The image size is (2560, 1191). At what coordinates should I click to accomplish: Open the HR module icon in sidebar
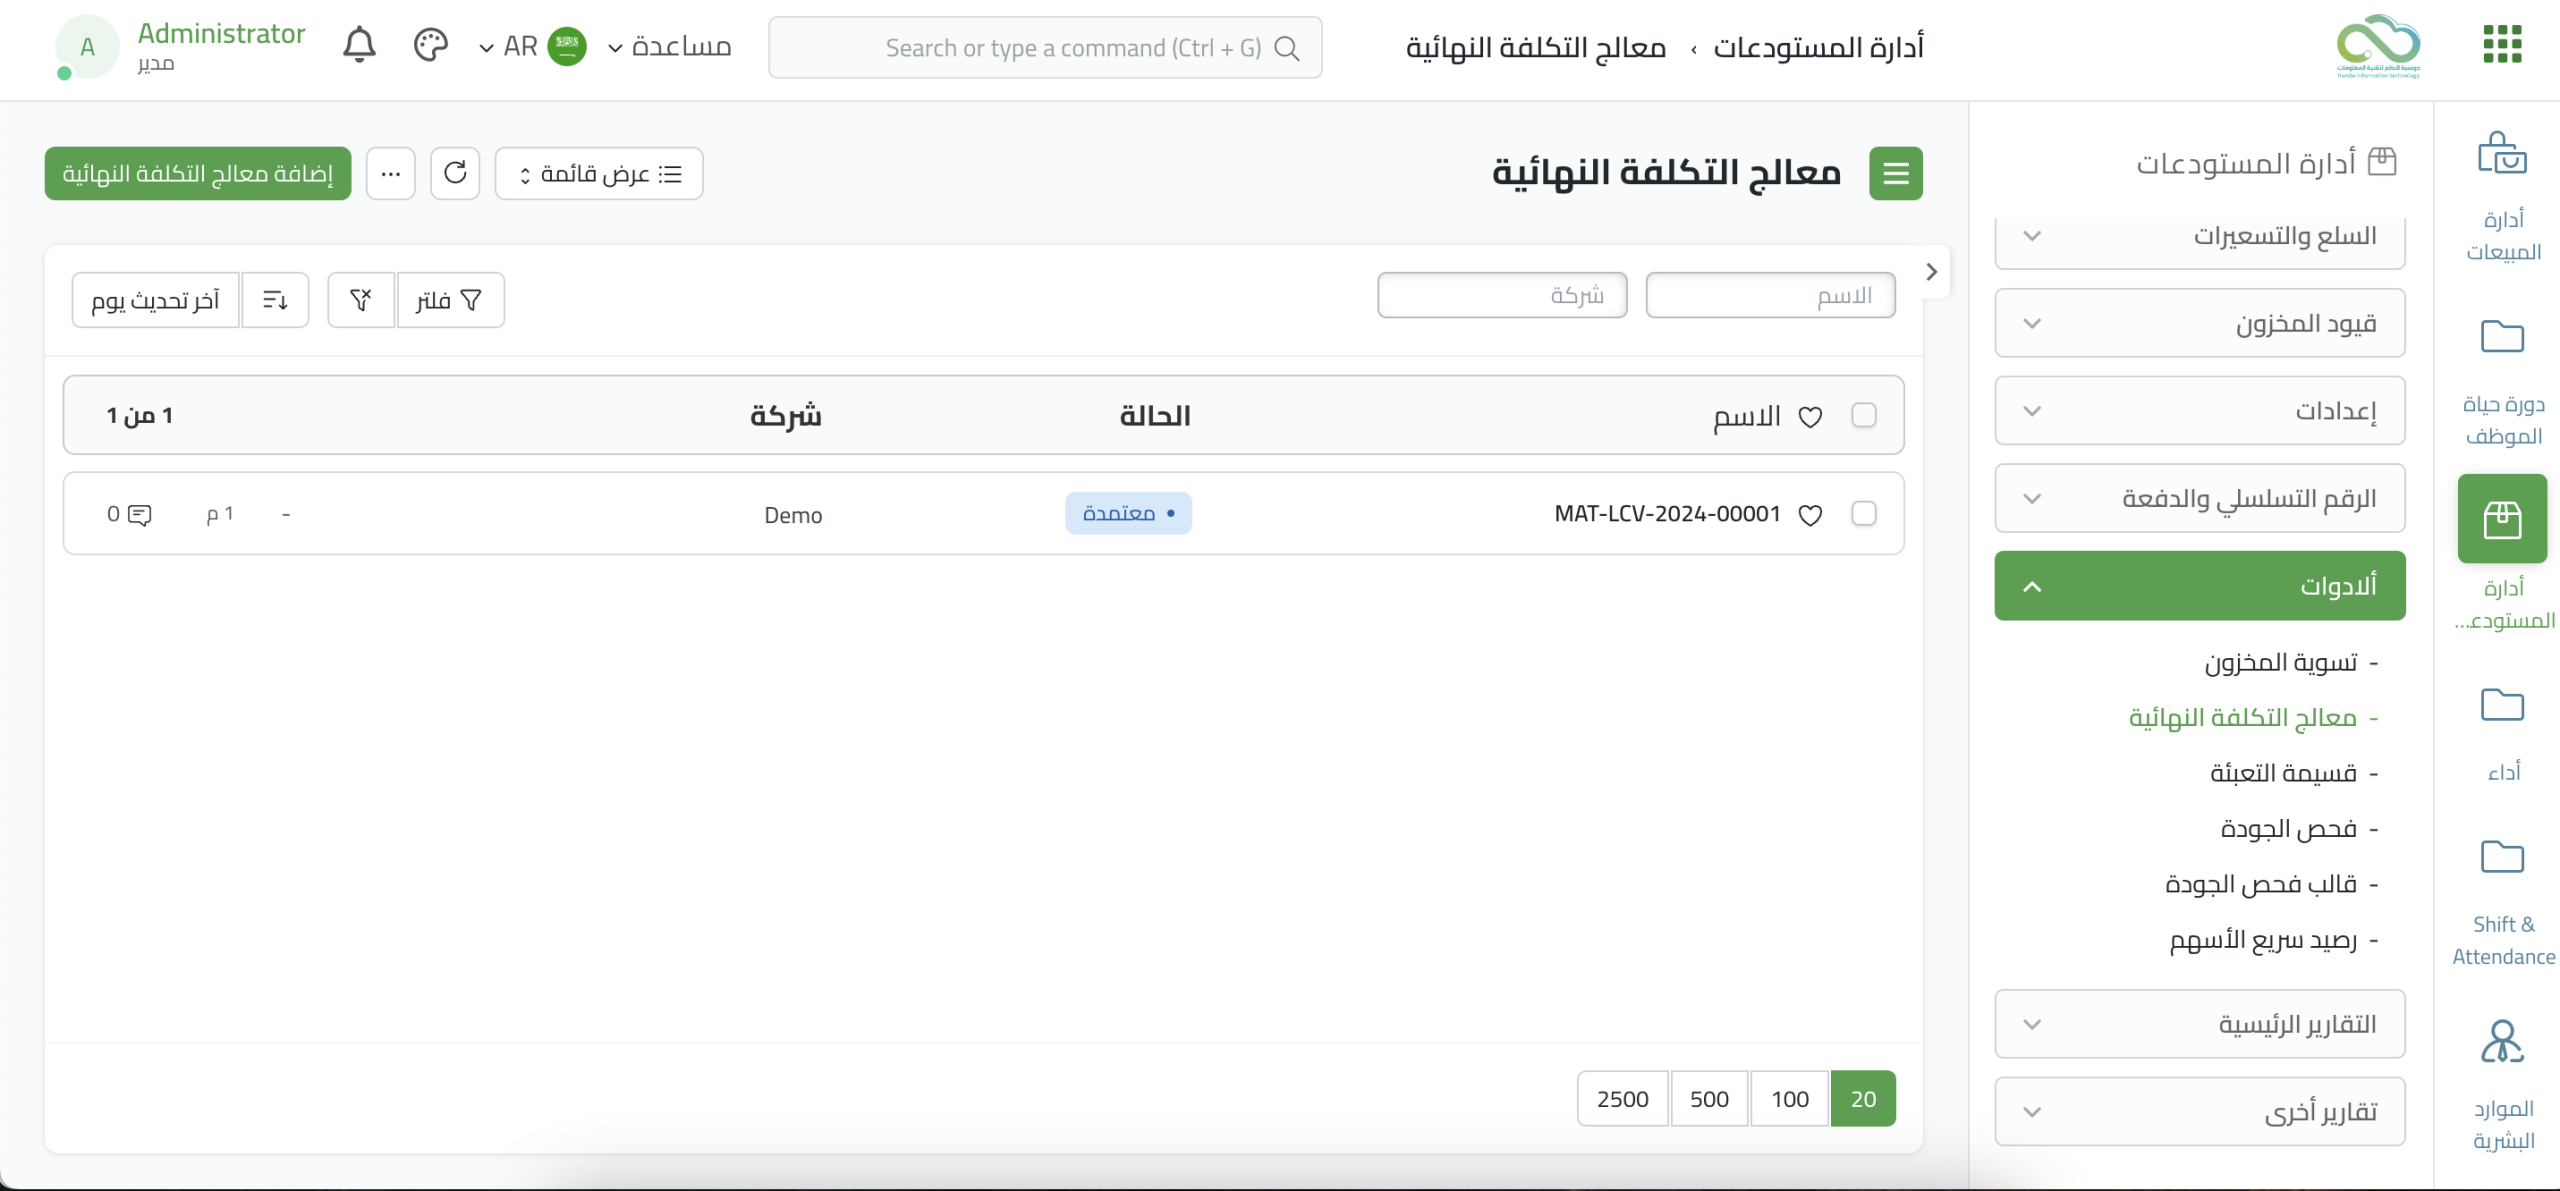point(2502,1045)
